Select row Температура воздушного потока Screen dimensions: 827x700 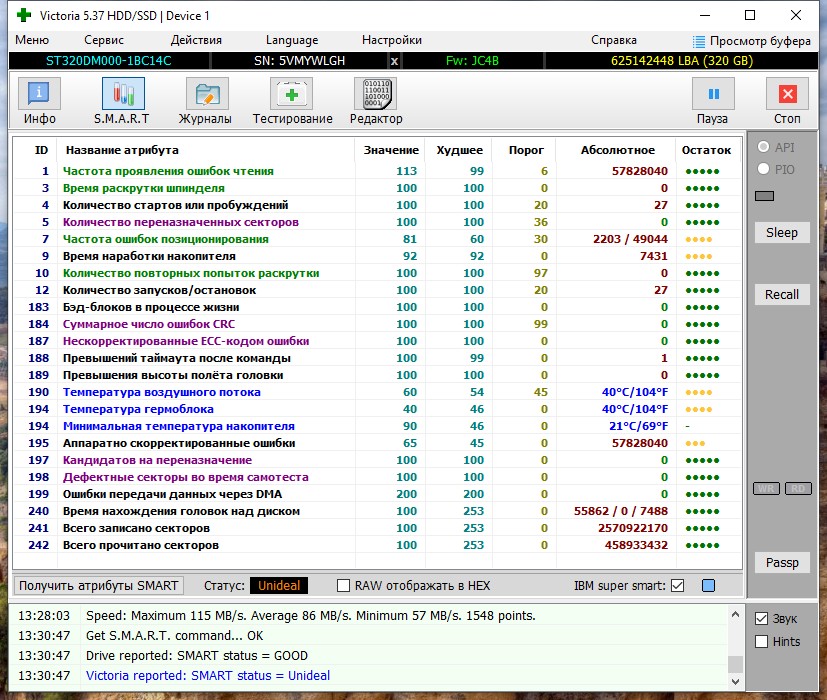(x=377, y=392)
